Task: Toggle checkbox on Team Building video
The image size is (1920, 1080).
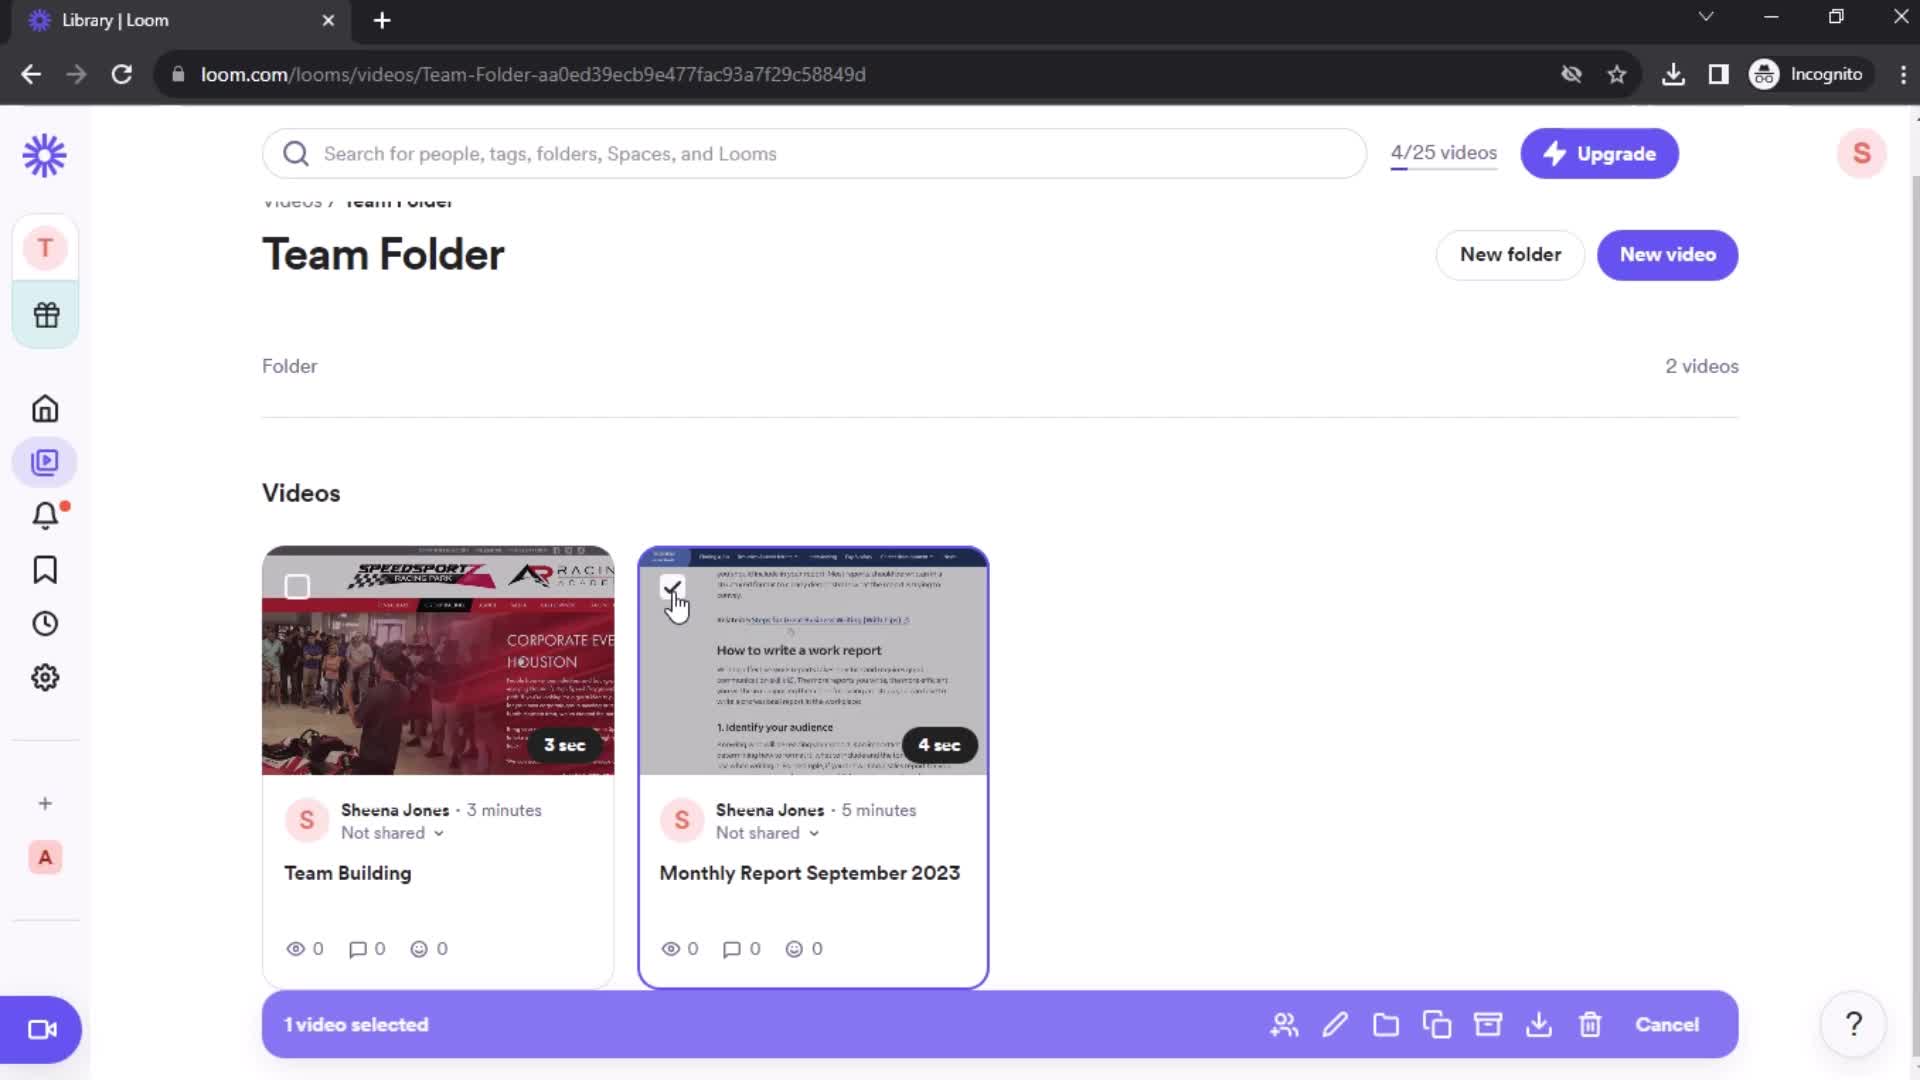Action: click(x=297, y=585)
